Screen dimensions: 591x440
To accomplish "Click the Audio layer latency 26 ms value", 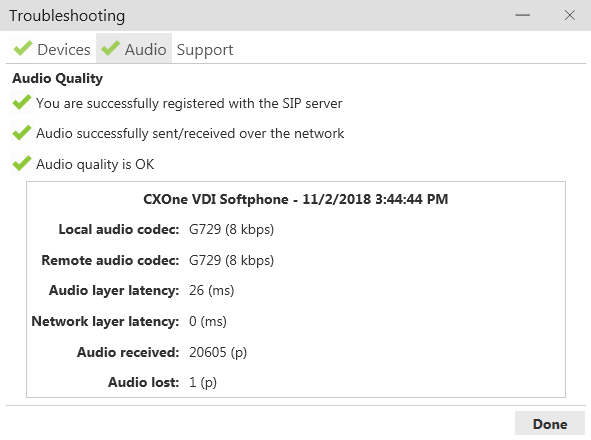I will (211, 290).
